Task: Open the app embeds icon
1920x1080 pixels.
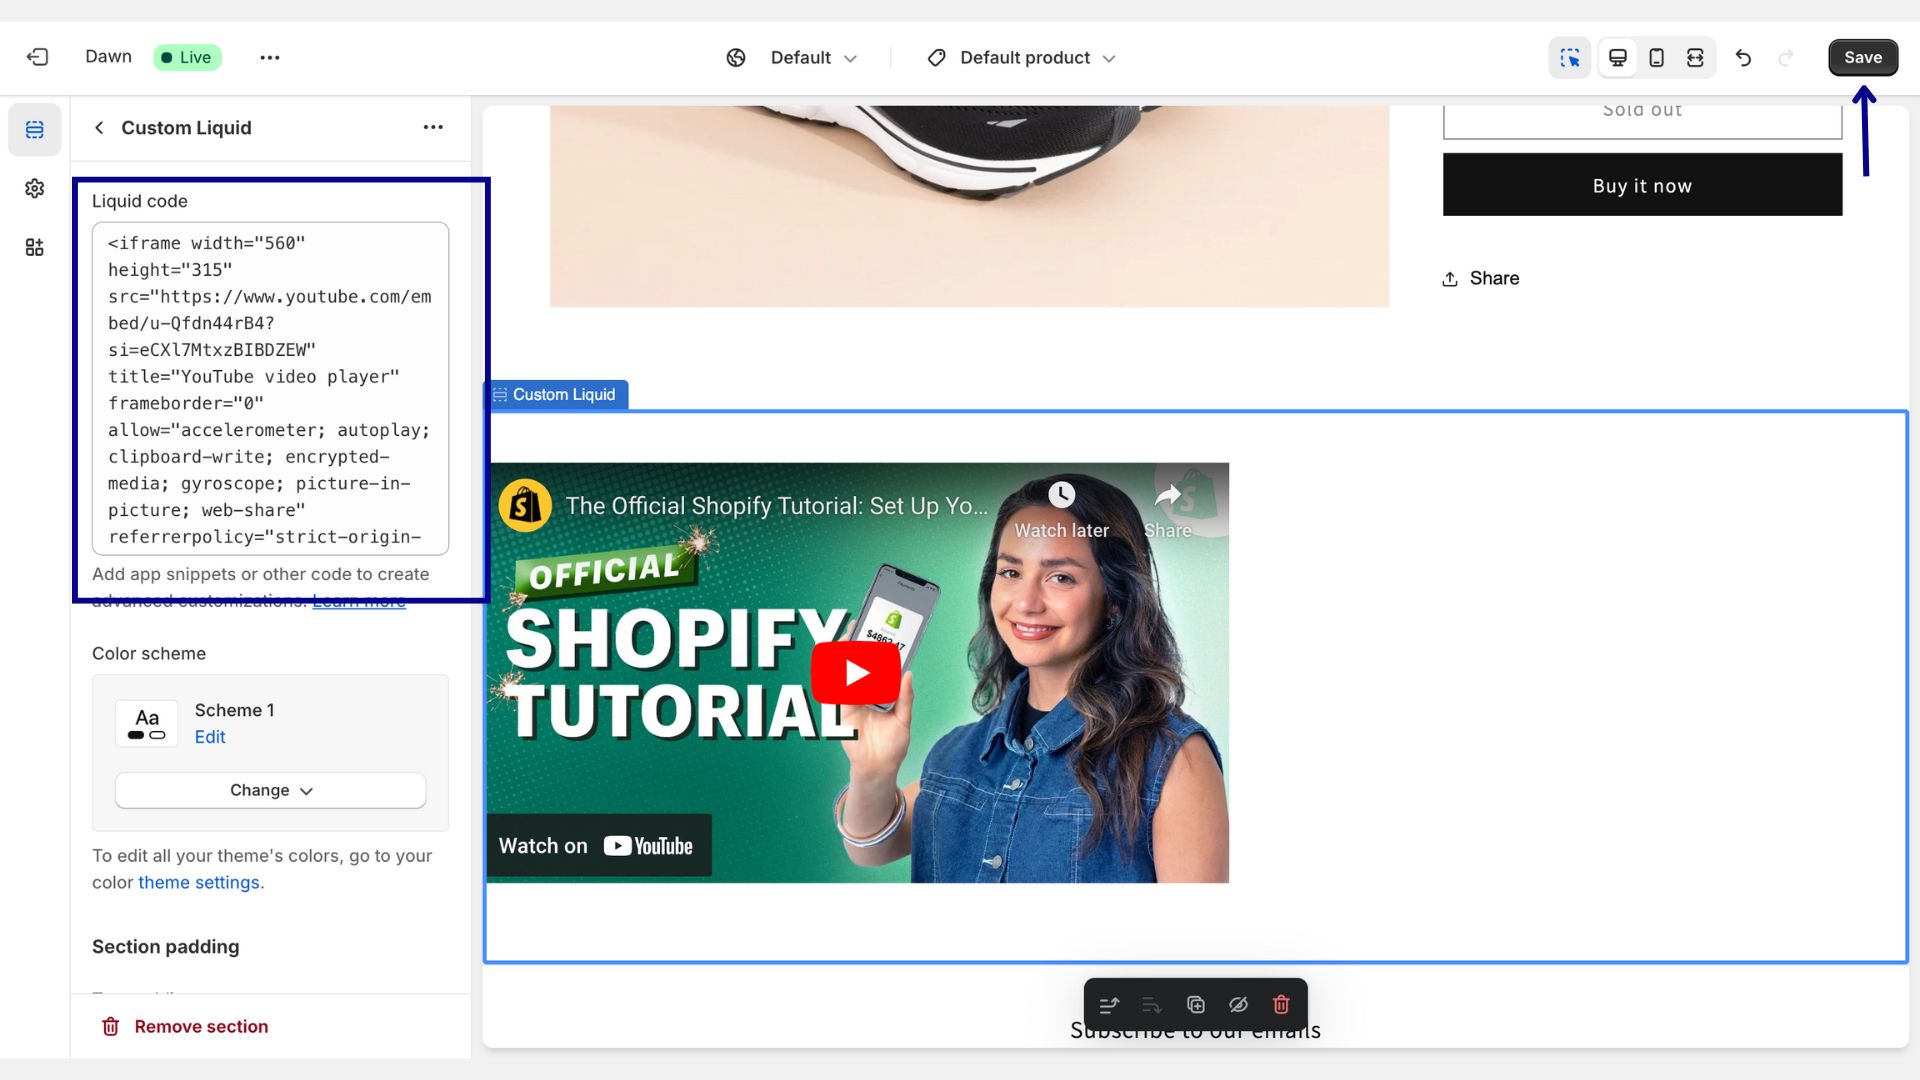Action: point(35,247)
